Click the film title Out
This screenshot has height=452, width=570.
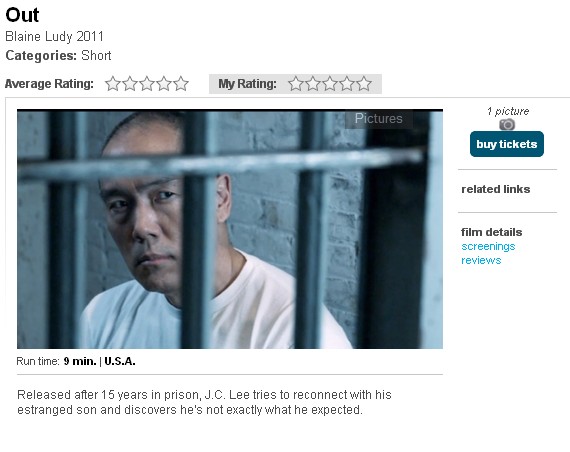pyautogui.click(x=22, y=15)
